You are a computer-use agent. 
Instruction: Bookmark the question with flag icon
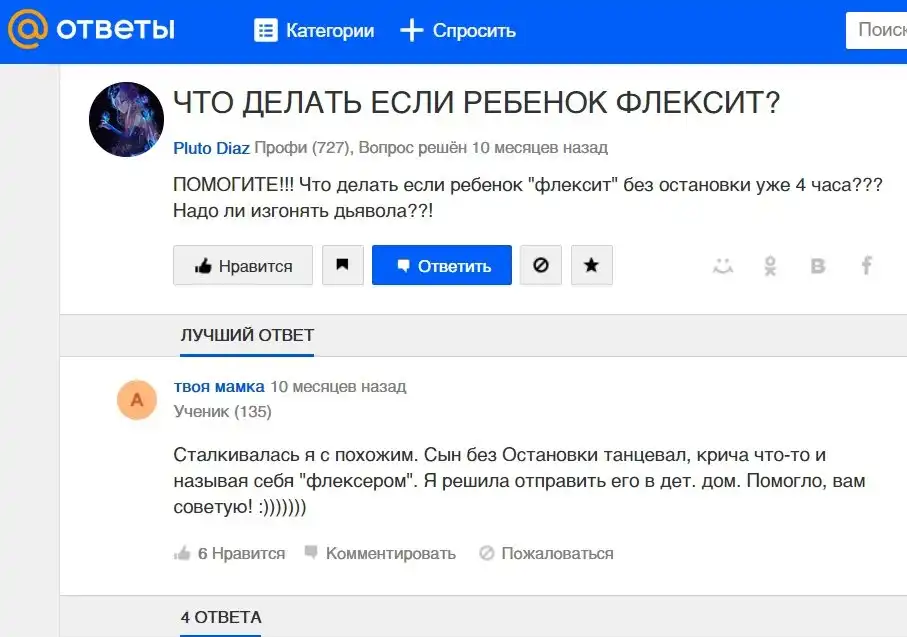point(343,265)
